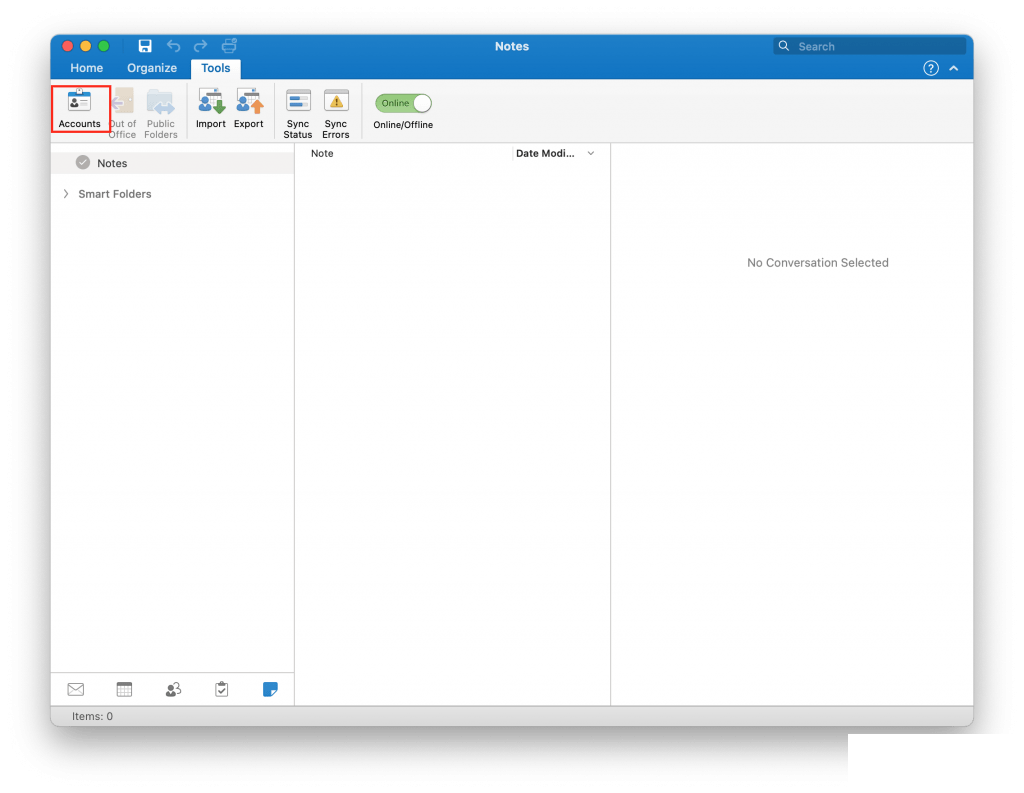Open the Accounts settings
The image size is (1024, 793).
click(x=80, y=108)
